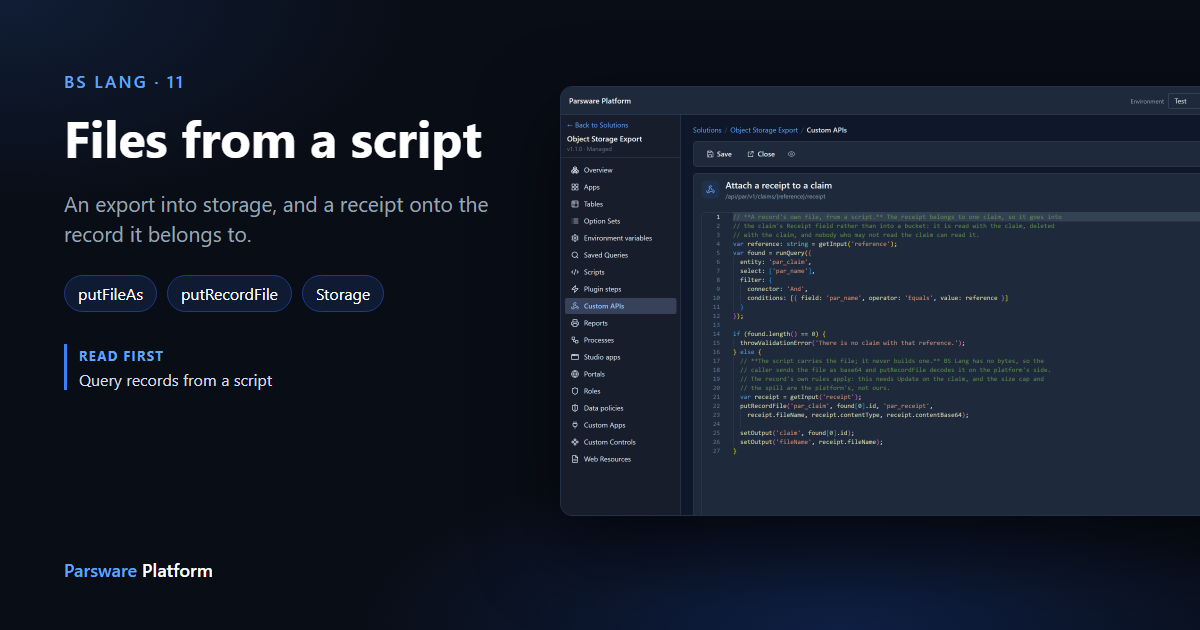Click the Roles shield icon
The width and height of the screenshot is (1200, 630).
pyautogui.click(x=574, y=391)
